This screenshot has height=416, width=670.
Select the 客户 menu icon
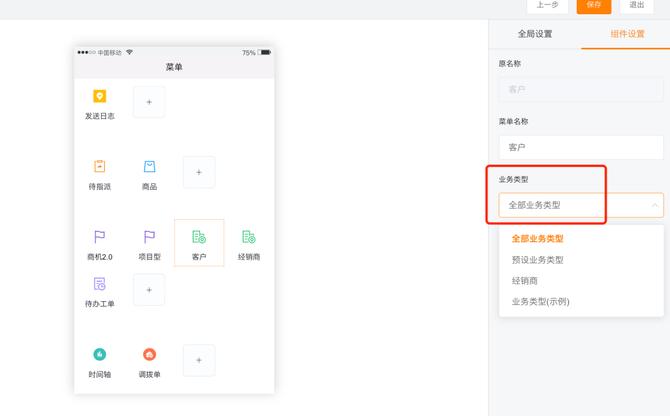coord(199,238)
